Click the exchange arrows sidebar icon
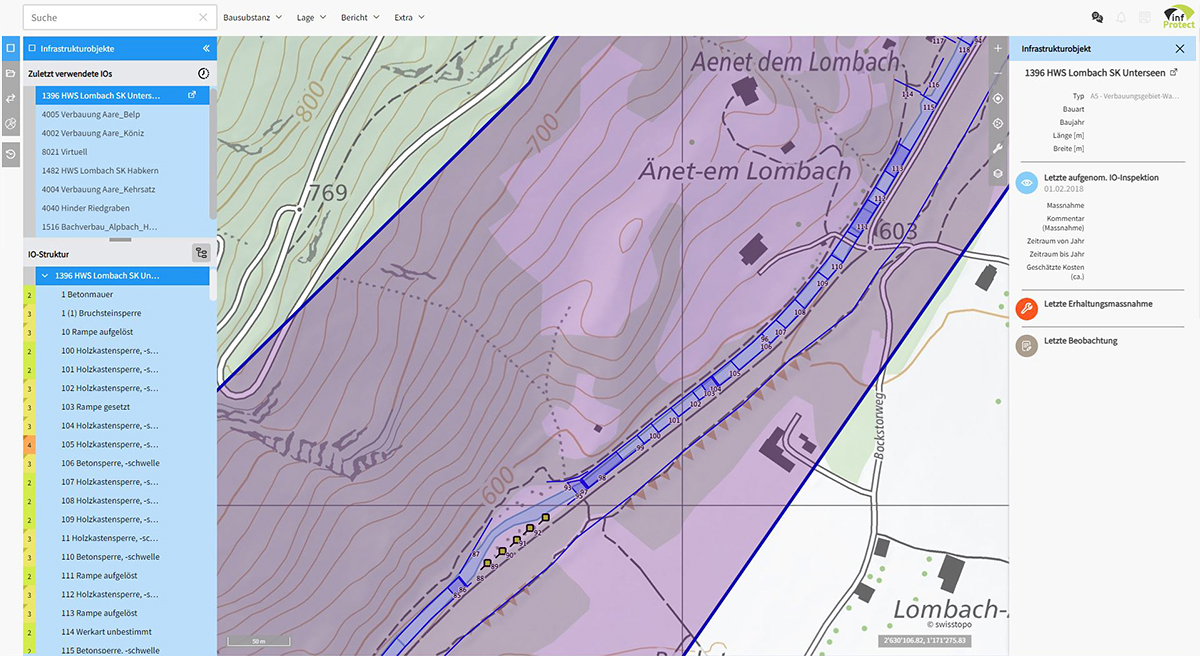Viewport: 1200px width, 656px height. 10,99
